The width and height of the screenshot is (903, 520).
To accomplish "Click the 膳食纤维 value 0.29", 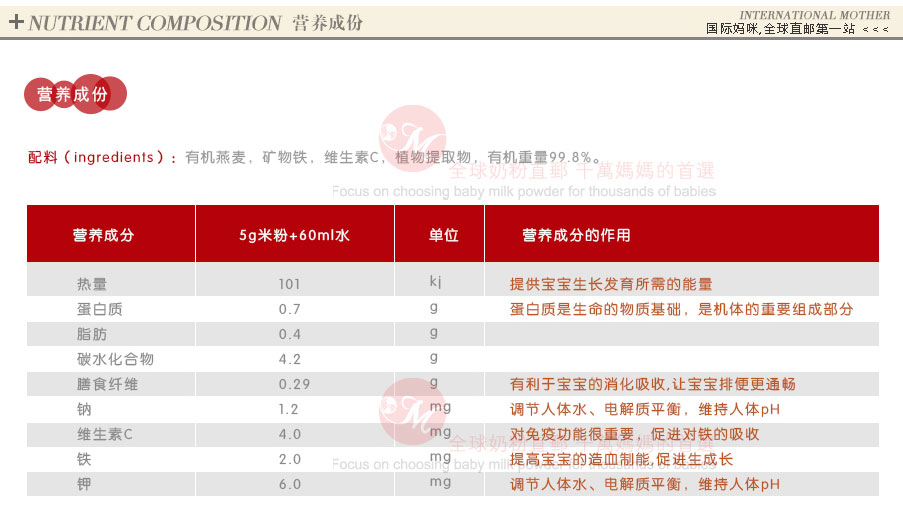I will coord(293,384).
